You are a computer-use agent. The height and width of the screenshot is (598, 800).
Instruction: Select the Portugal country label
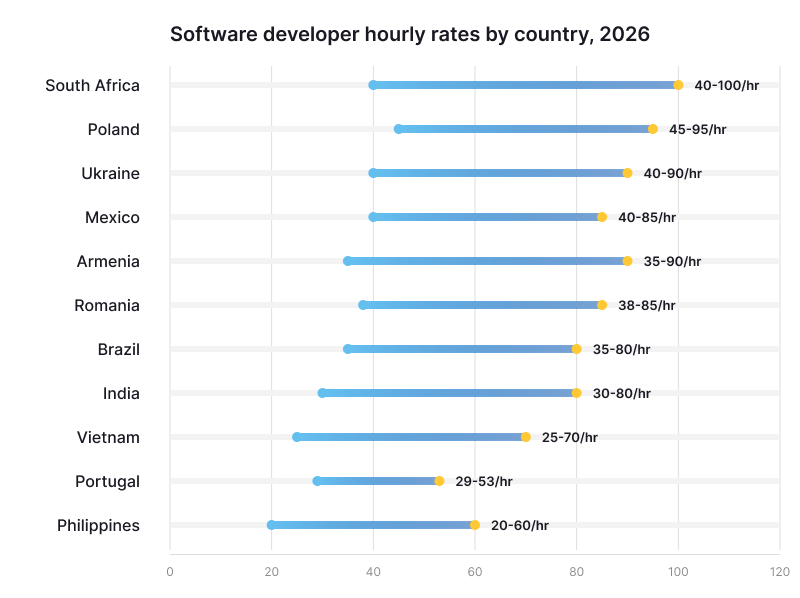tap(108, 482)
